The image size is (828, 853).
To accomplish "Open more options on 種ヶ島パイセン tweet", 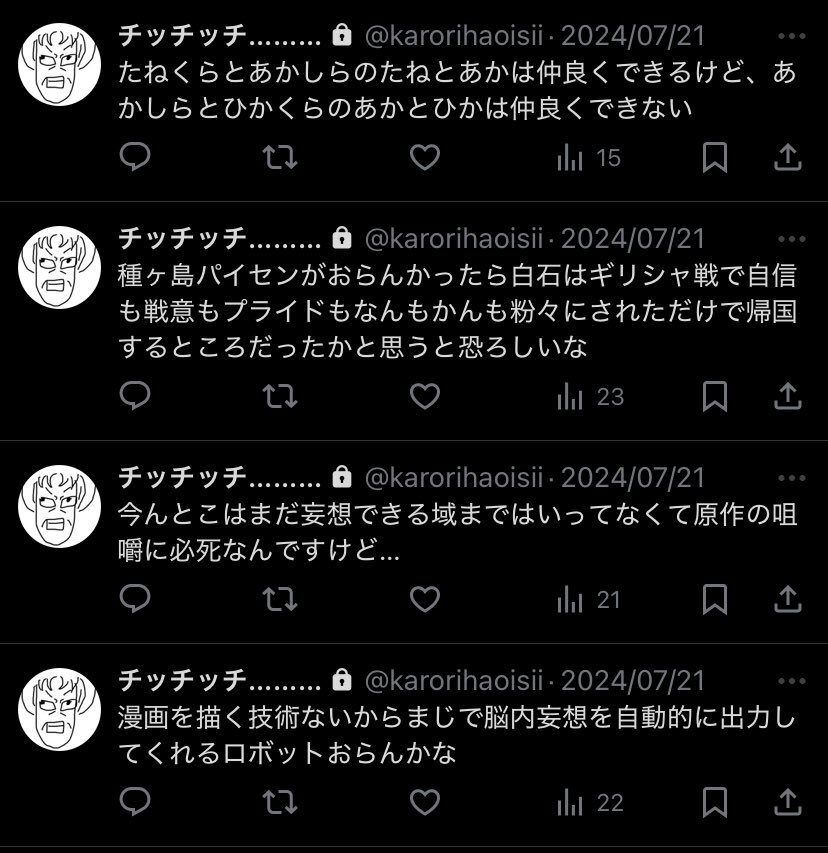I will (791, 239).
